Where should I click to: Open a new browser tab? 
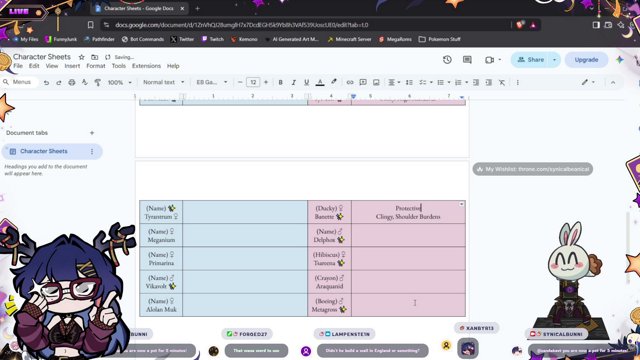tap(198, 8)
